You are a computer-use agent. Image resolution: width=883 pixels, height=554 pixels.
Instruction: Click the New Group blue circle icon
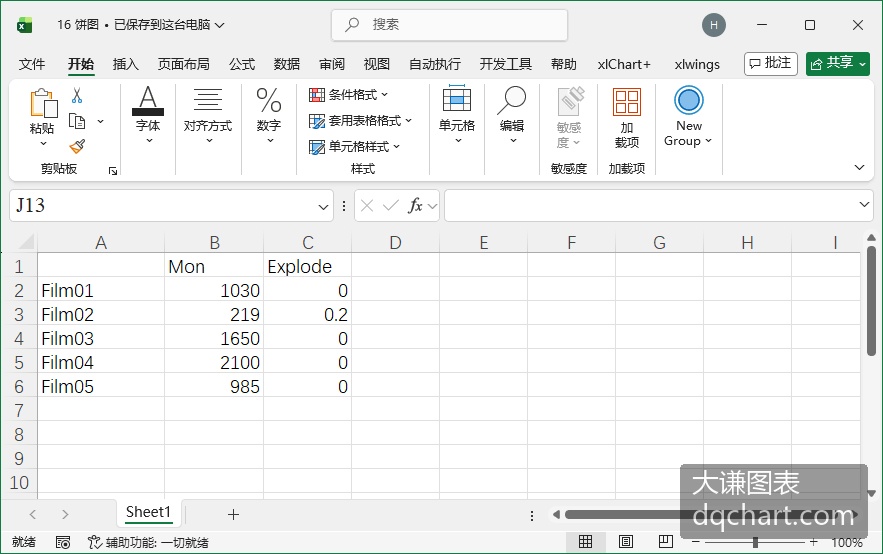688,100
